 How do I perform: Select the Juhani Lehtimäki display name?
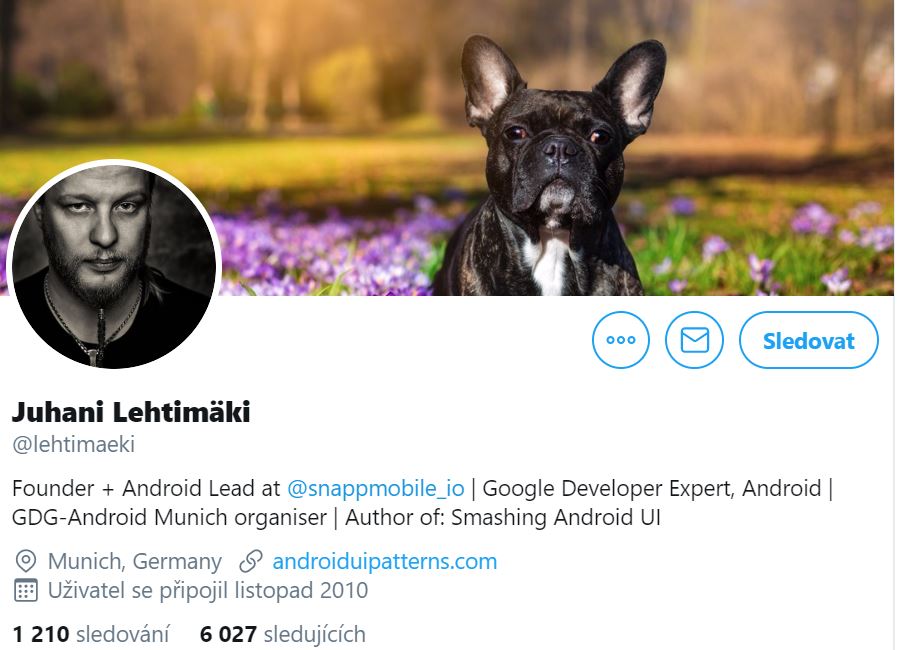point(131,412)
